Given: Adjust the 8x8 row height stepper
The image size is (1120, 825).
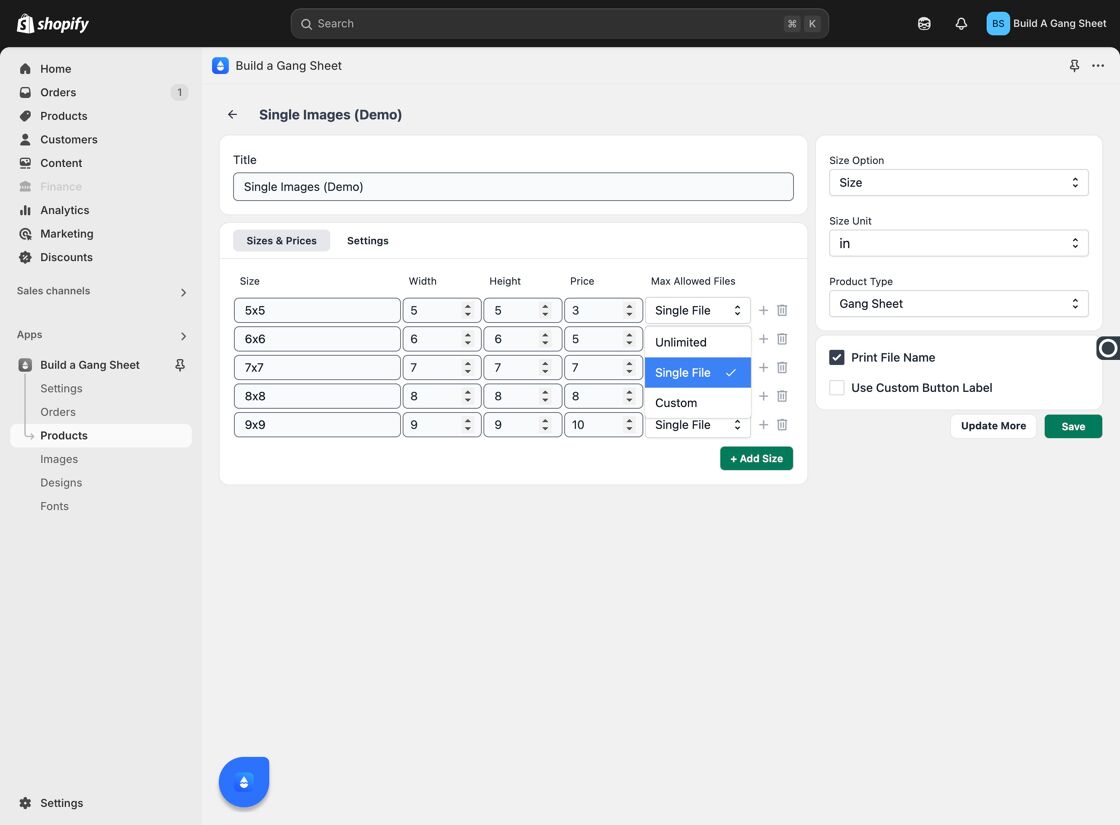Looking at the screenshot, I should (x=545, y=396).
